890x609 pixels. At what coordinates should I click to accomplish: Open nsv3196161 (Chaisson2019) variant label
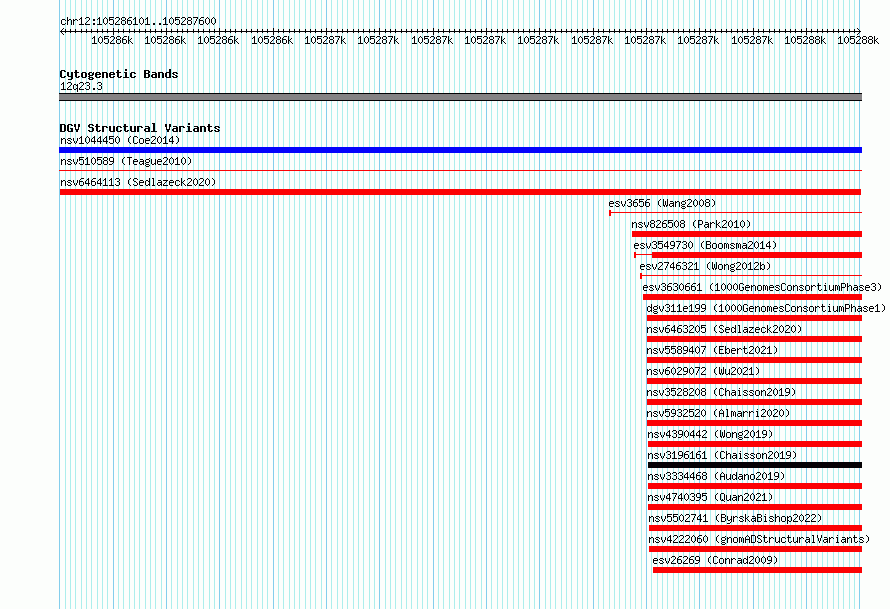tap(722, 455)
